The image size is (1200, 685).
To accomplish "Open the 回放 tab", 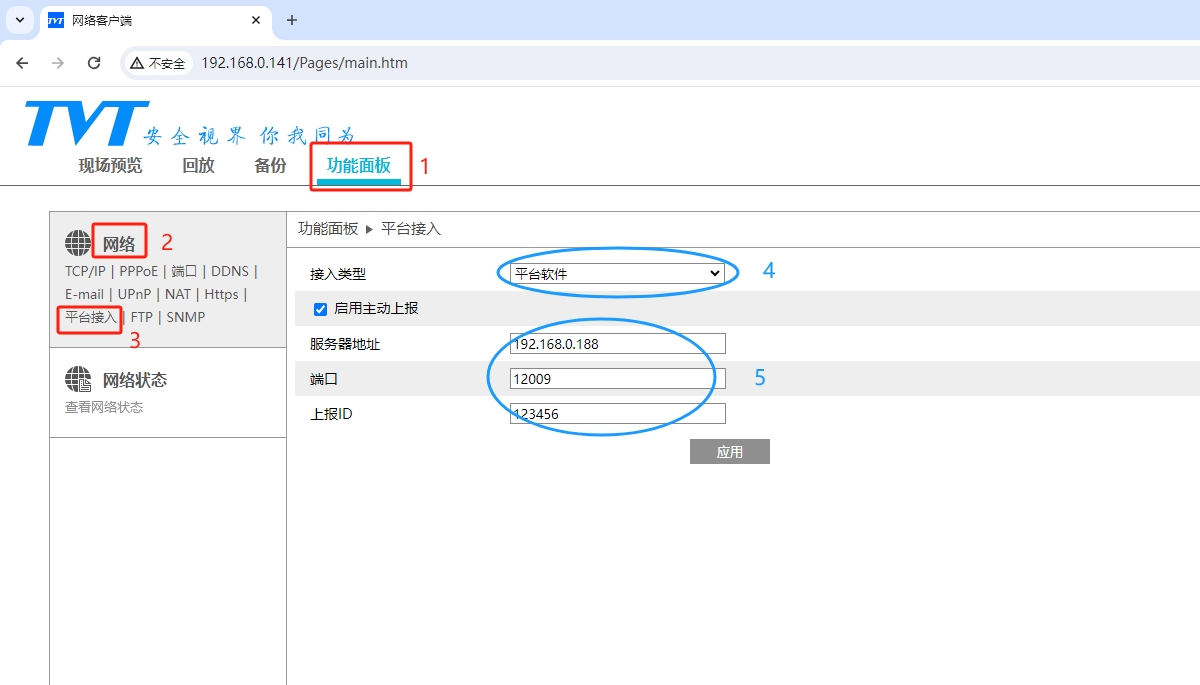I will [x=198, y=166].
